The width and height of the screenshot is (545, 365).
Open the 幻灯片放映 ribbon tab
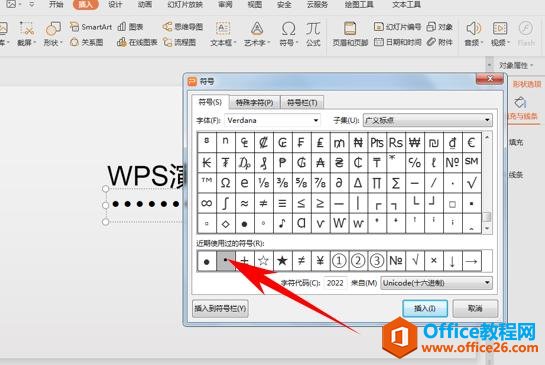185,5
